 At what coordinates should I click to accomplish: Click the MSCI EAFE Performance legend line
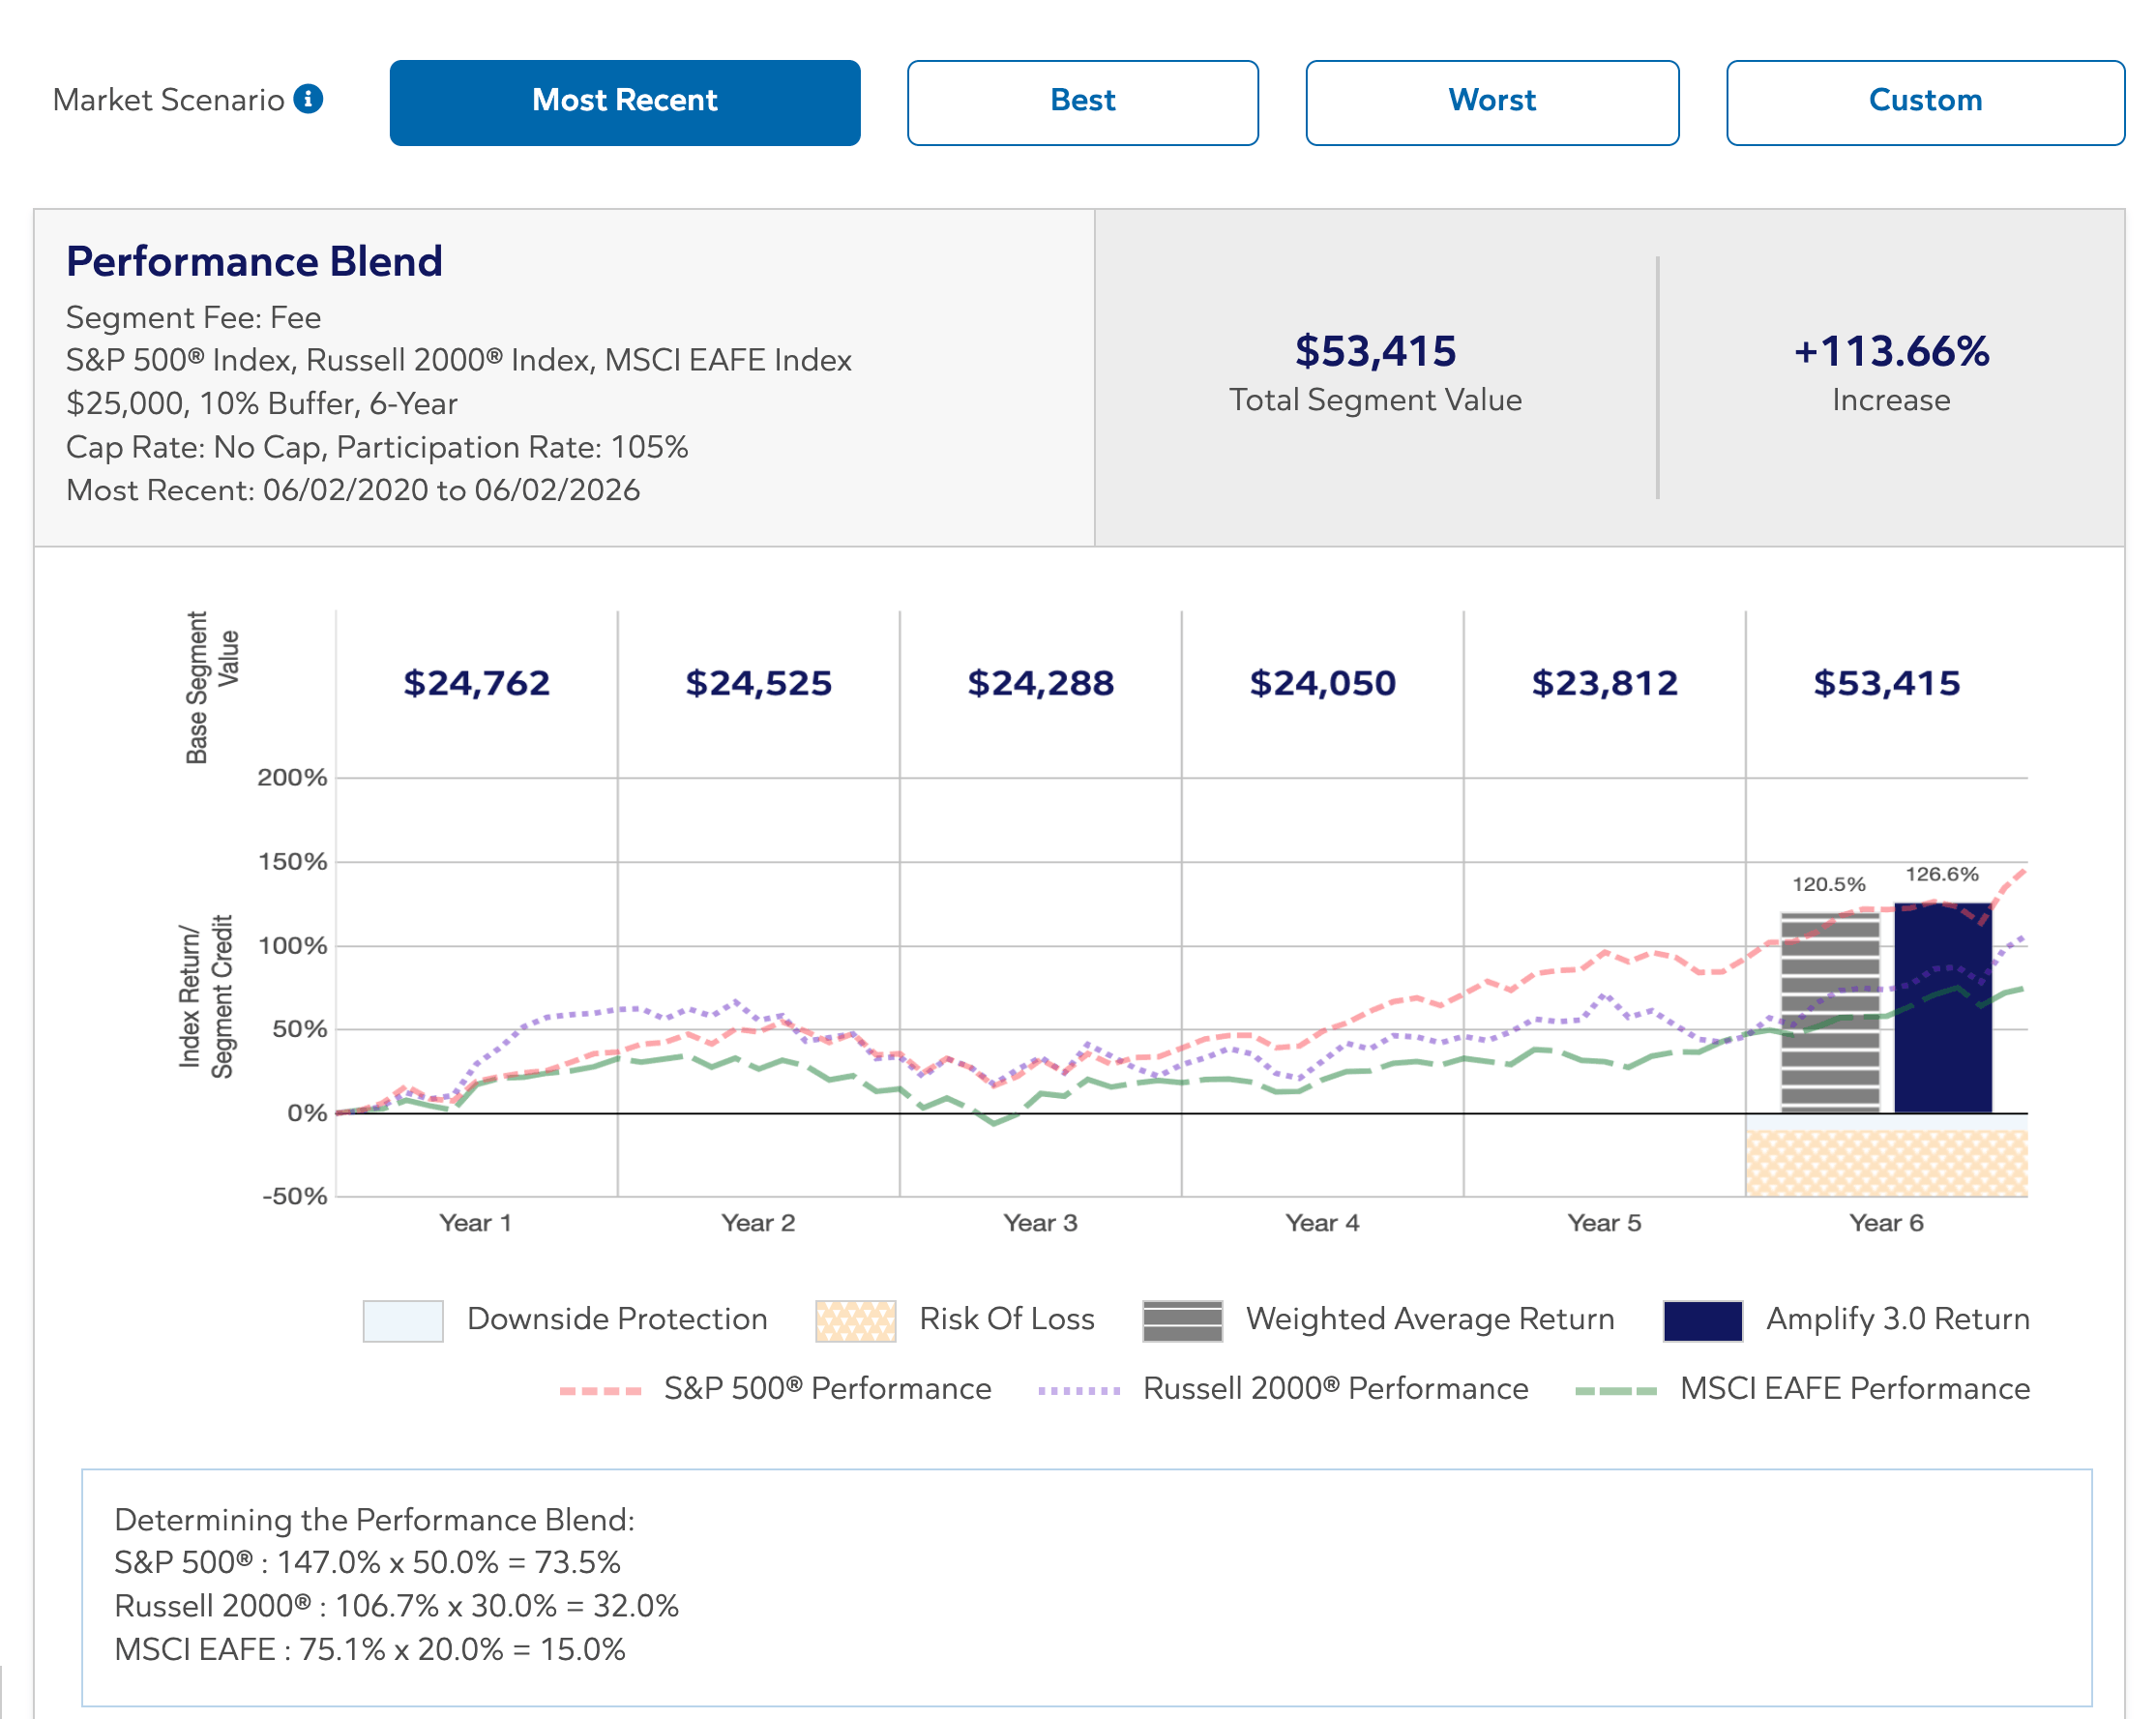click(x=1616, y=1390)
